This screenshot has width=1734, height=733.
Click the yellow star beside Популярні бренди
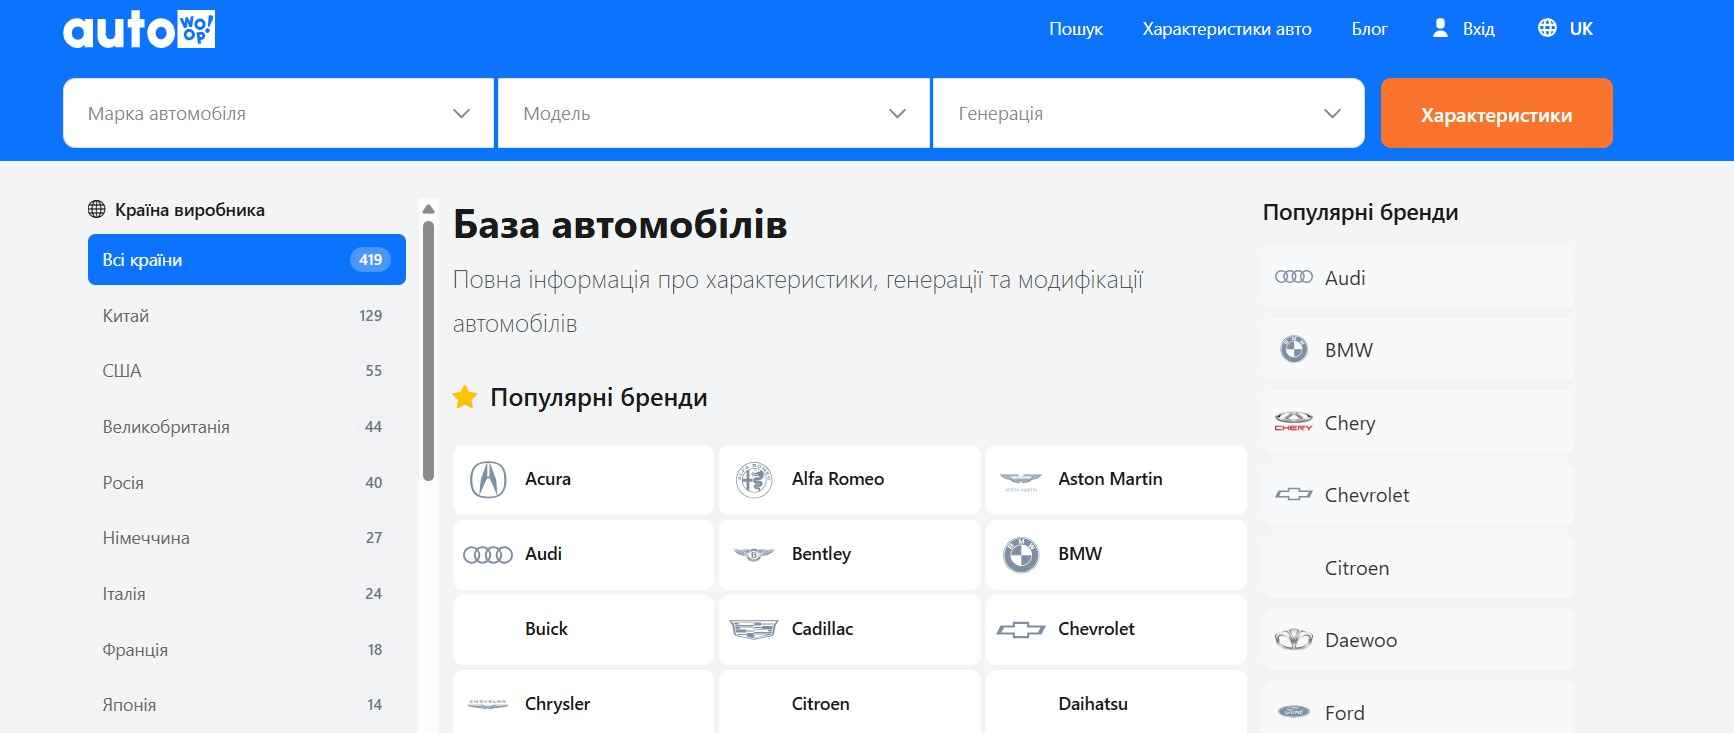[x=464, y=397]
